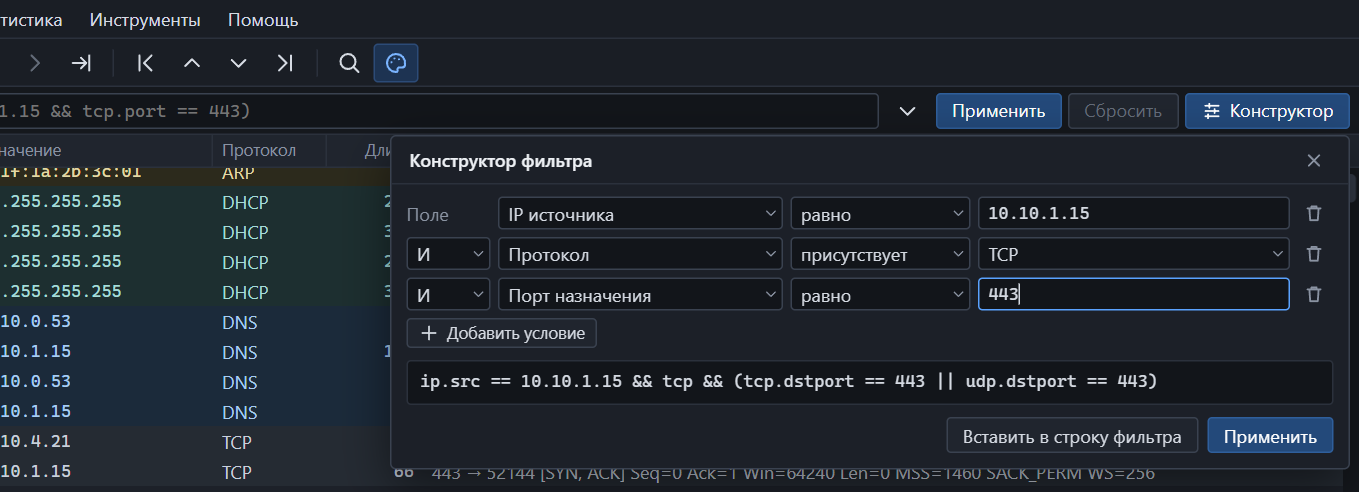Open the search magnifier tool
The image size is (1359, 492).
349,63
